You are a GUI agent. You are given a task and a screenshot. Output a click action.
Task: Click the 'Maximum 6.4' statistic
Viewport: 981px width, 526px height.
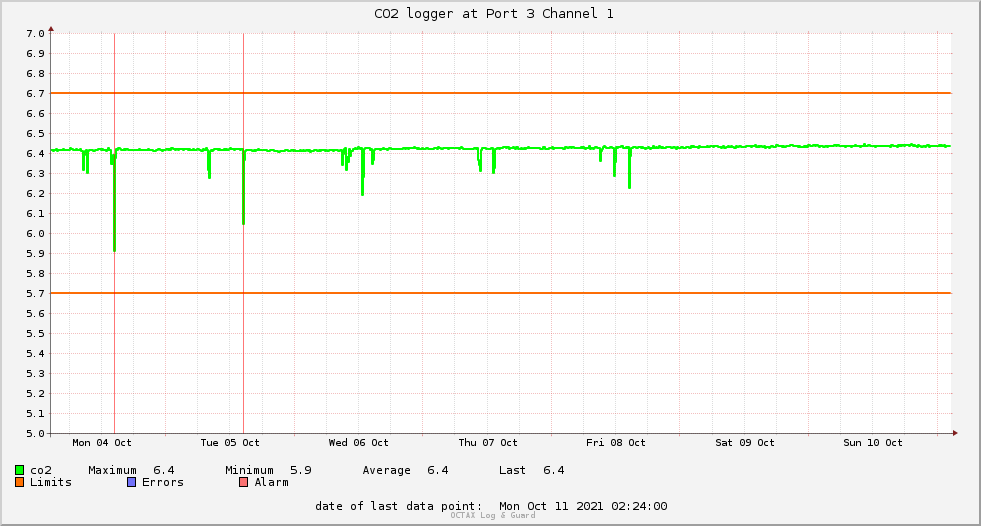(131, 470)
